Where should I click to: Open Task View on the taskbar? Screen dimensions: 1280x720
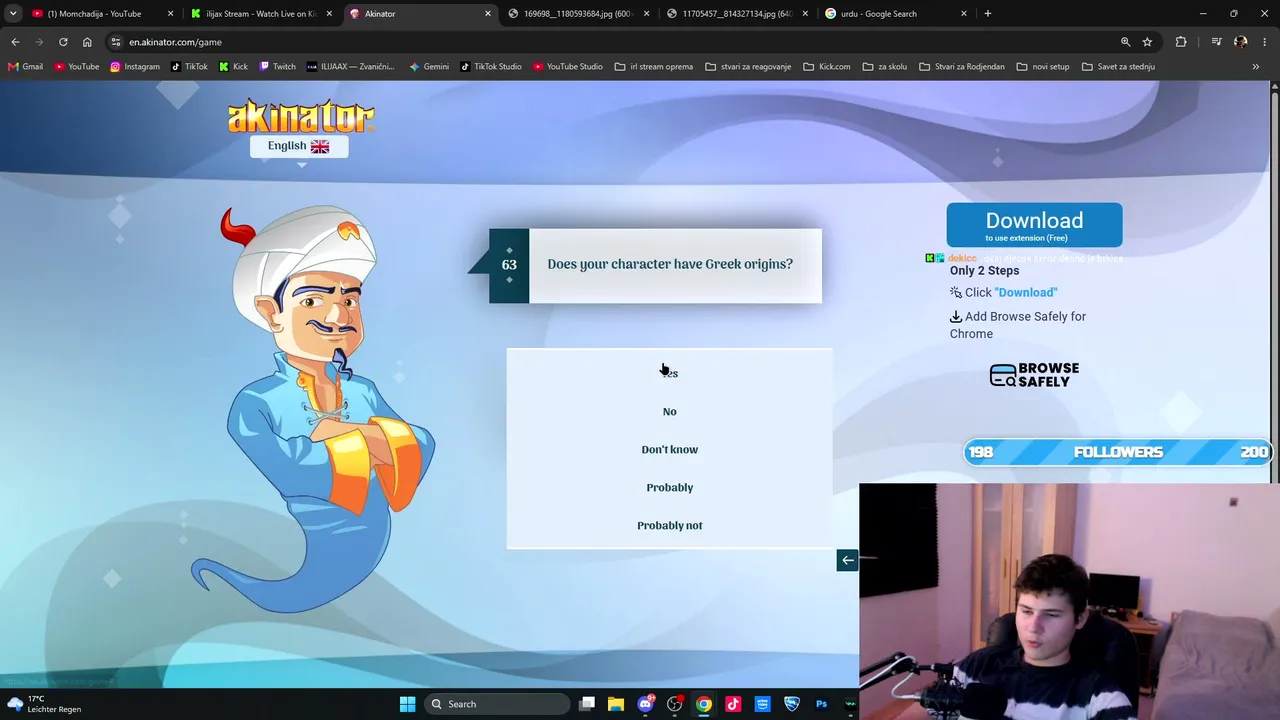tap(587, 704)
